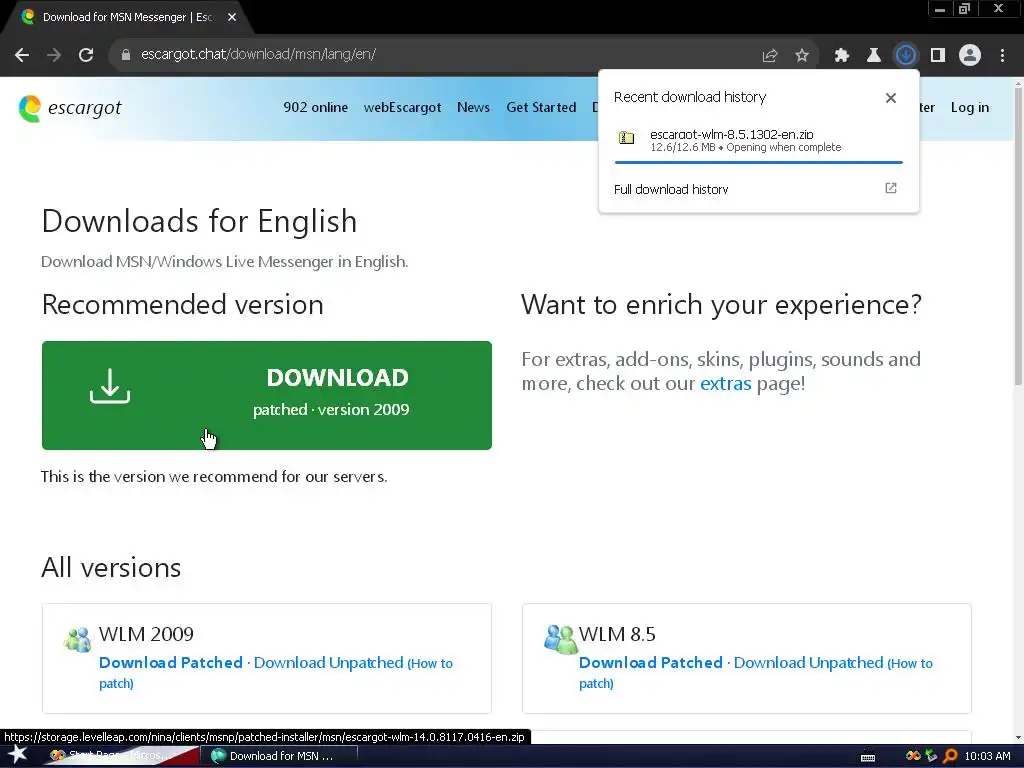The height and width of the screenshot is (768, 1024).
Task: Click the zip file icon in downloads
Action: click(626, 138)
